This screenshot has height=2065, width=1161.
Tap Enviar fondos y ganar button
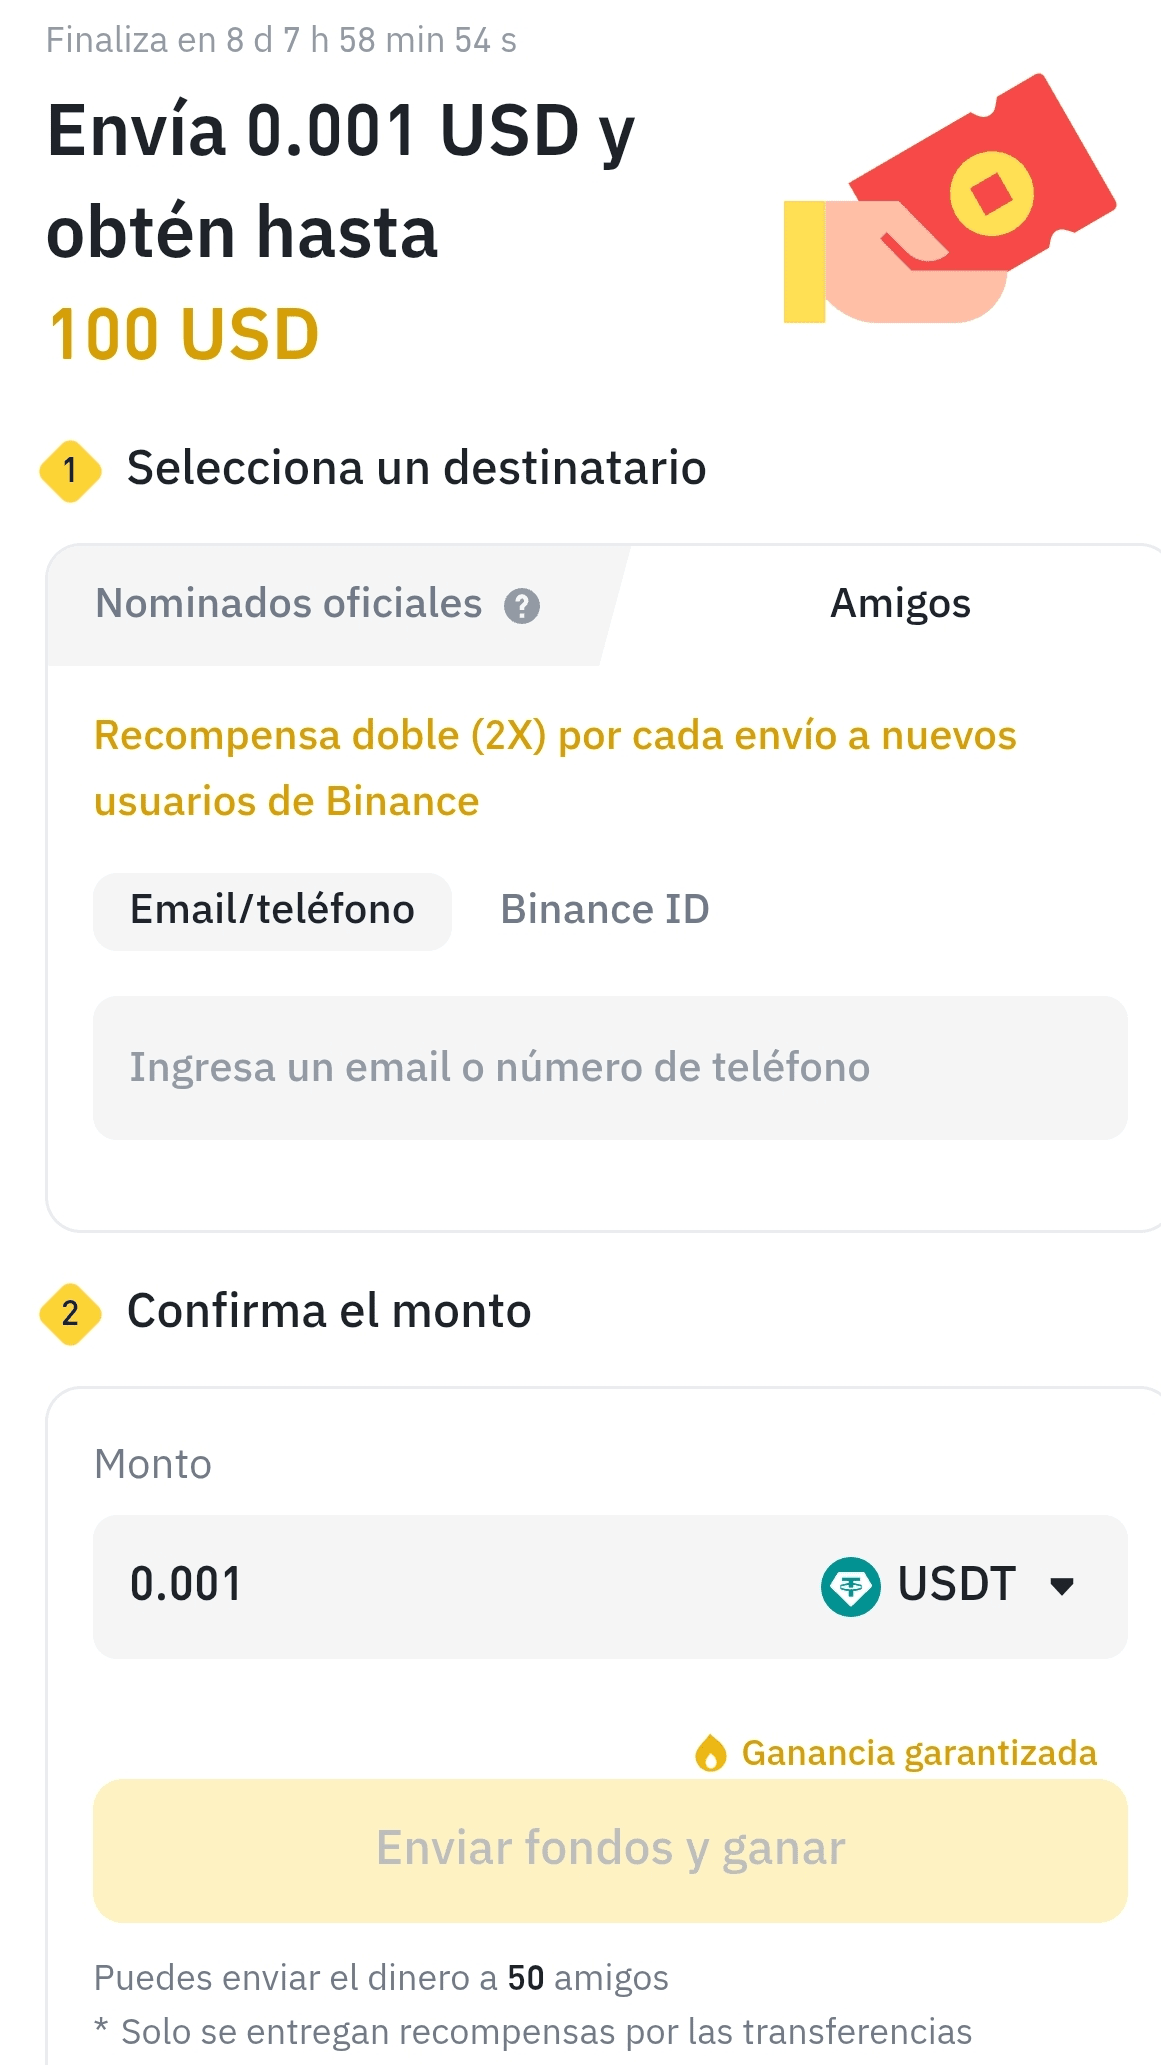pyautogui.click(x=610, y=1850)
